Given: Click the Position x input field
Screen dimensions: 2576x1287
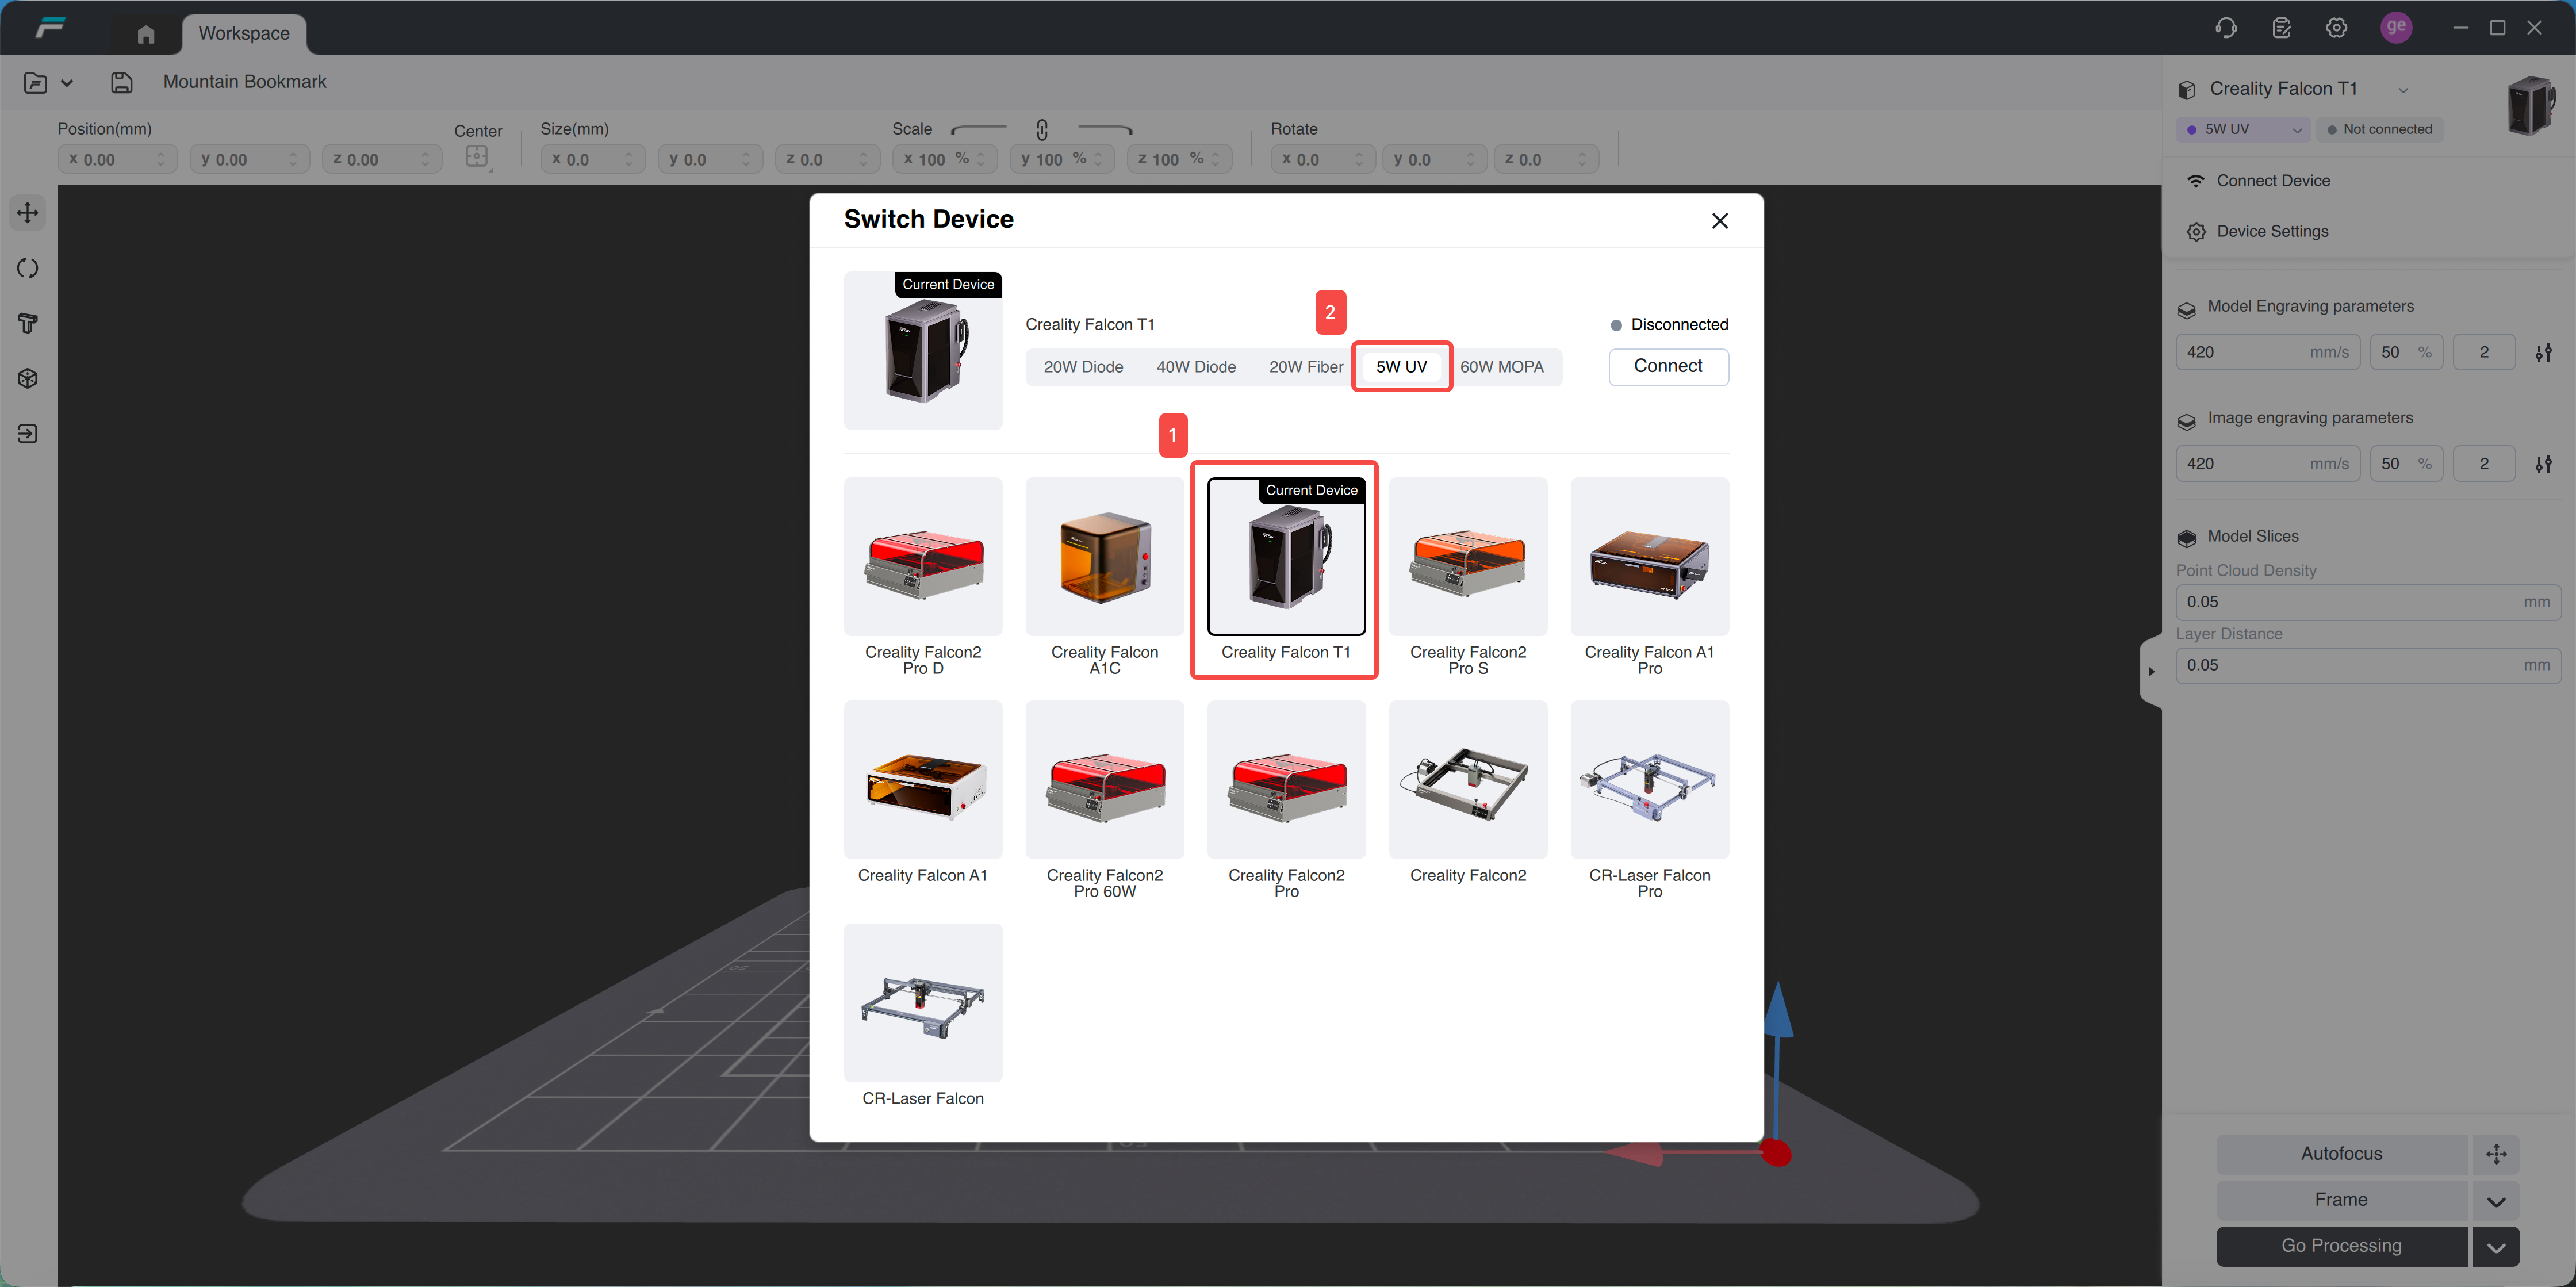Looking at the screenshot, I should click(117, 159).
